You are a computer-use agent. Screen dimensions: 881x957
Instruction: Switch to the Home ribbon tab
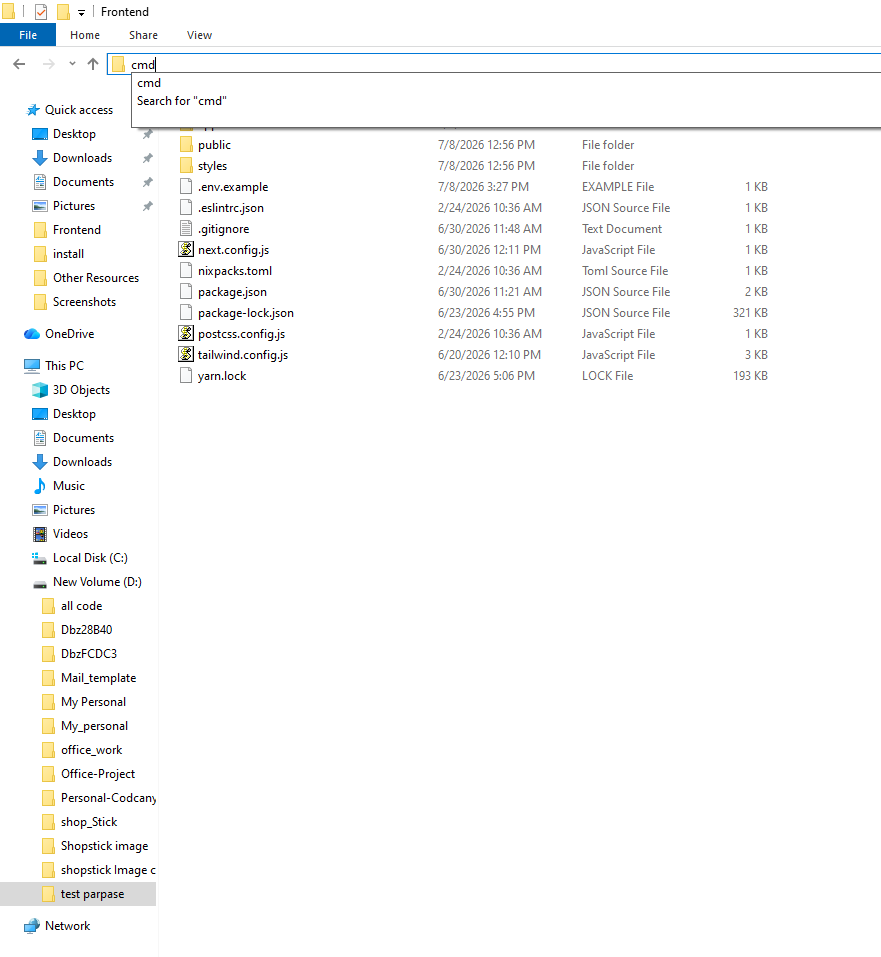coord(85,35)
